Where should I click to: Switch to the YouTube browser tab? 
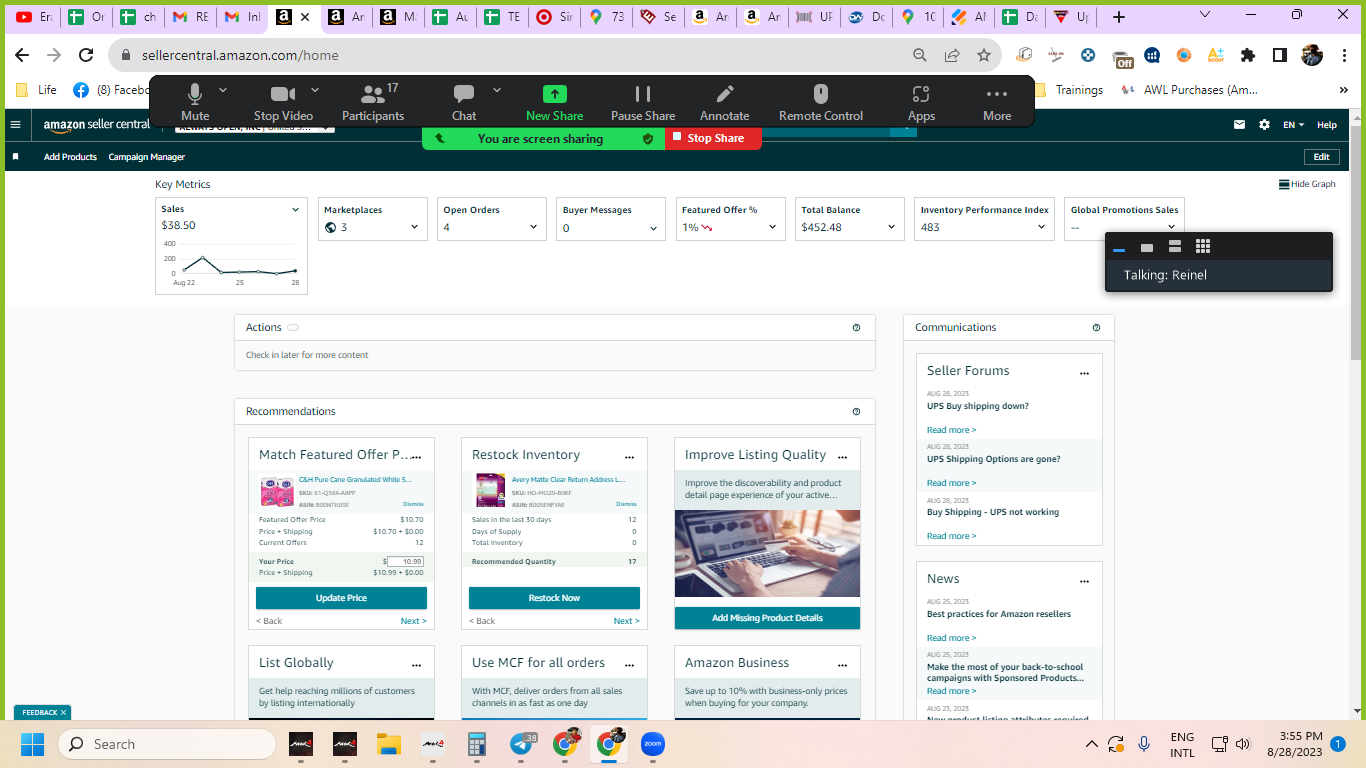tap(34, 17)
